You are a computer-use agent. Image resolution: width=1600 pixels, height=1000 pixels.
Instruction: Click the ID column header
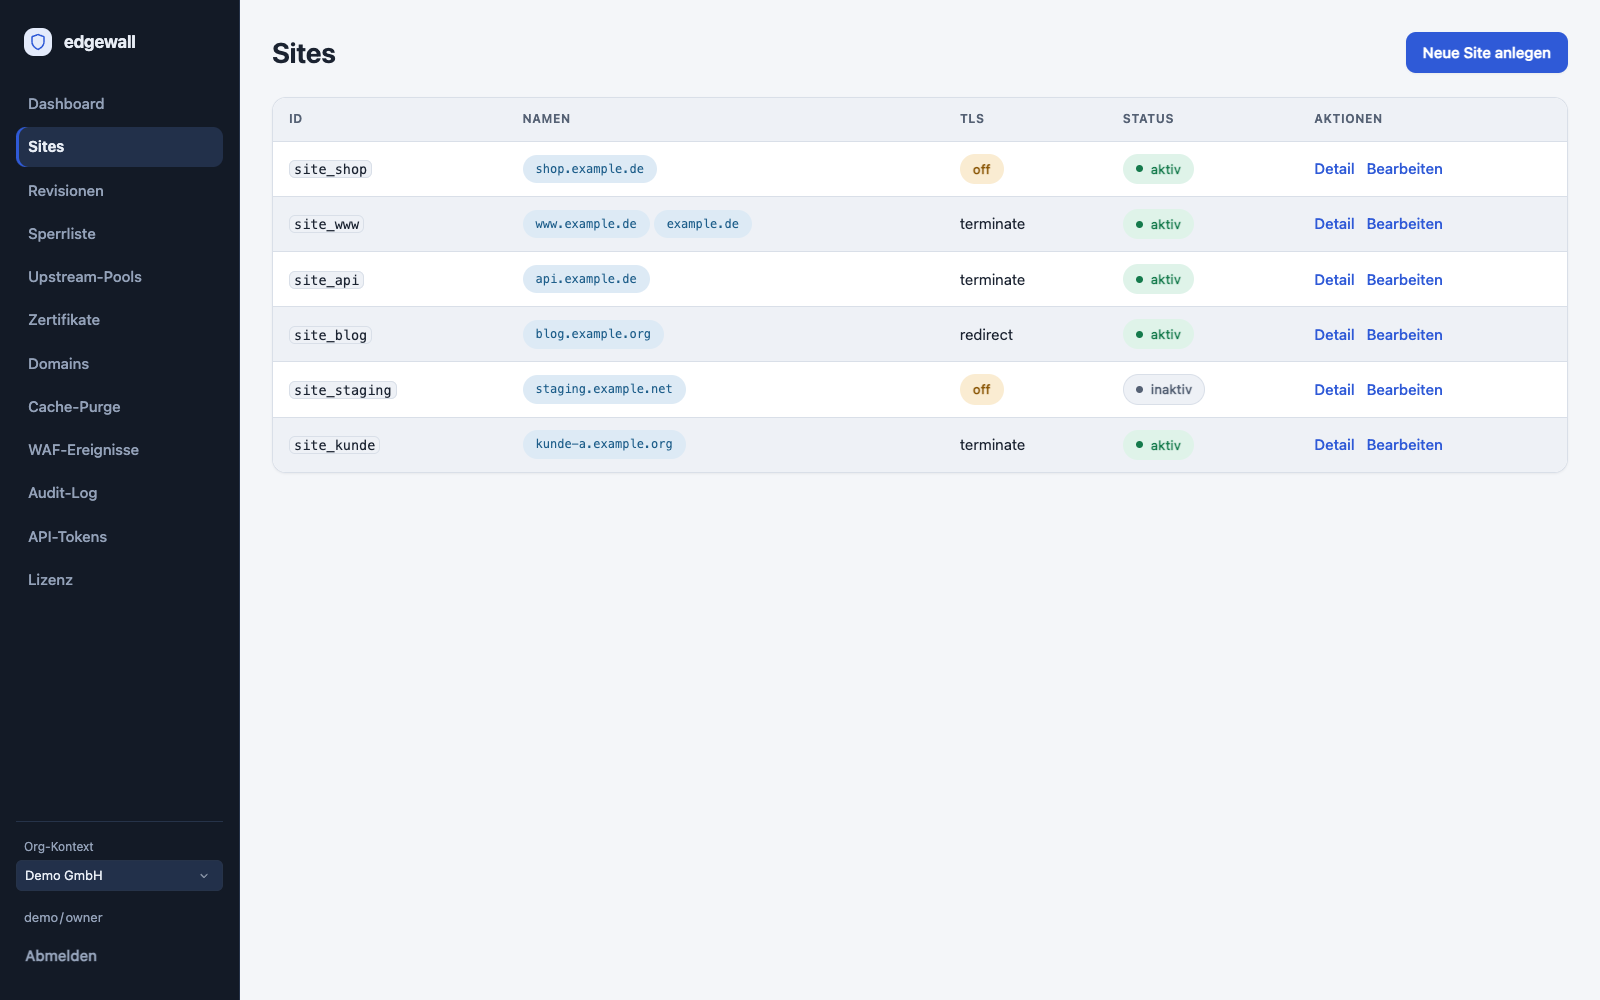click(296, 119)
